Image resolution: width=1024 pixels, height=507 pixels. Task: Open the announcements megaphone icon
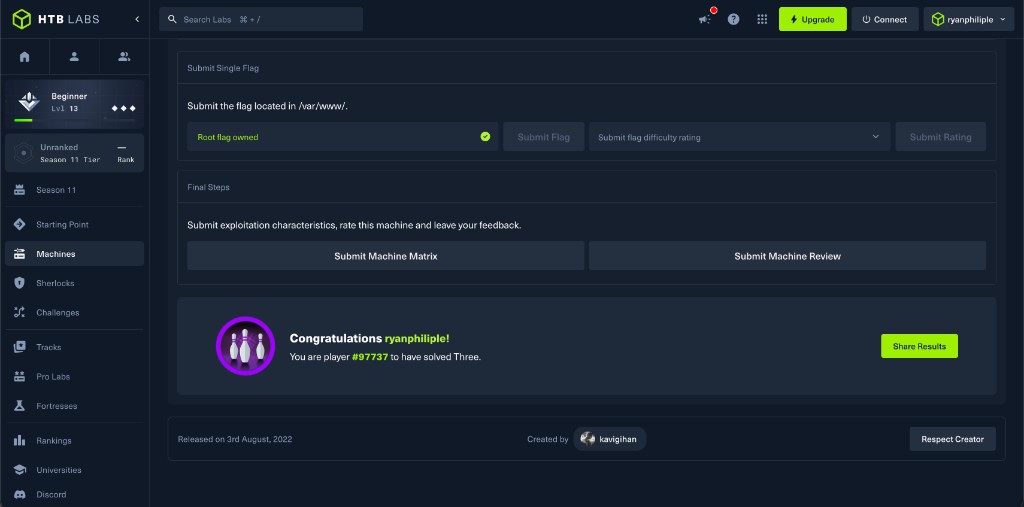coord(705,20)
